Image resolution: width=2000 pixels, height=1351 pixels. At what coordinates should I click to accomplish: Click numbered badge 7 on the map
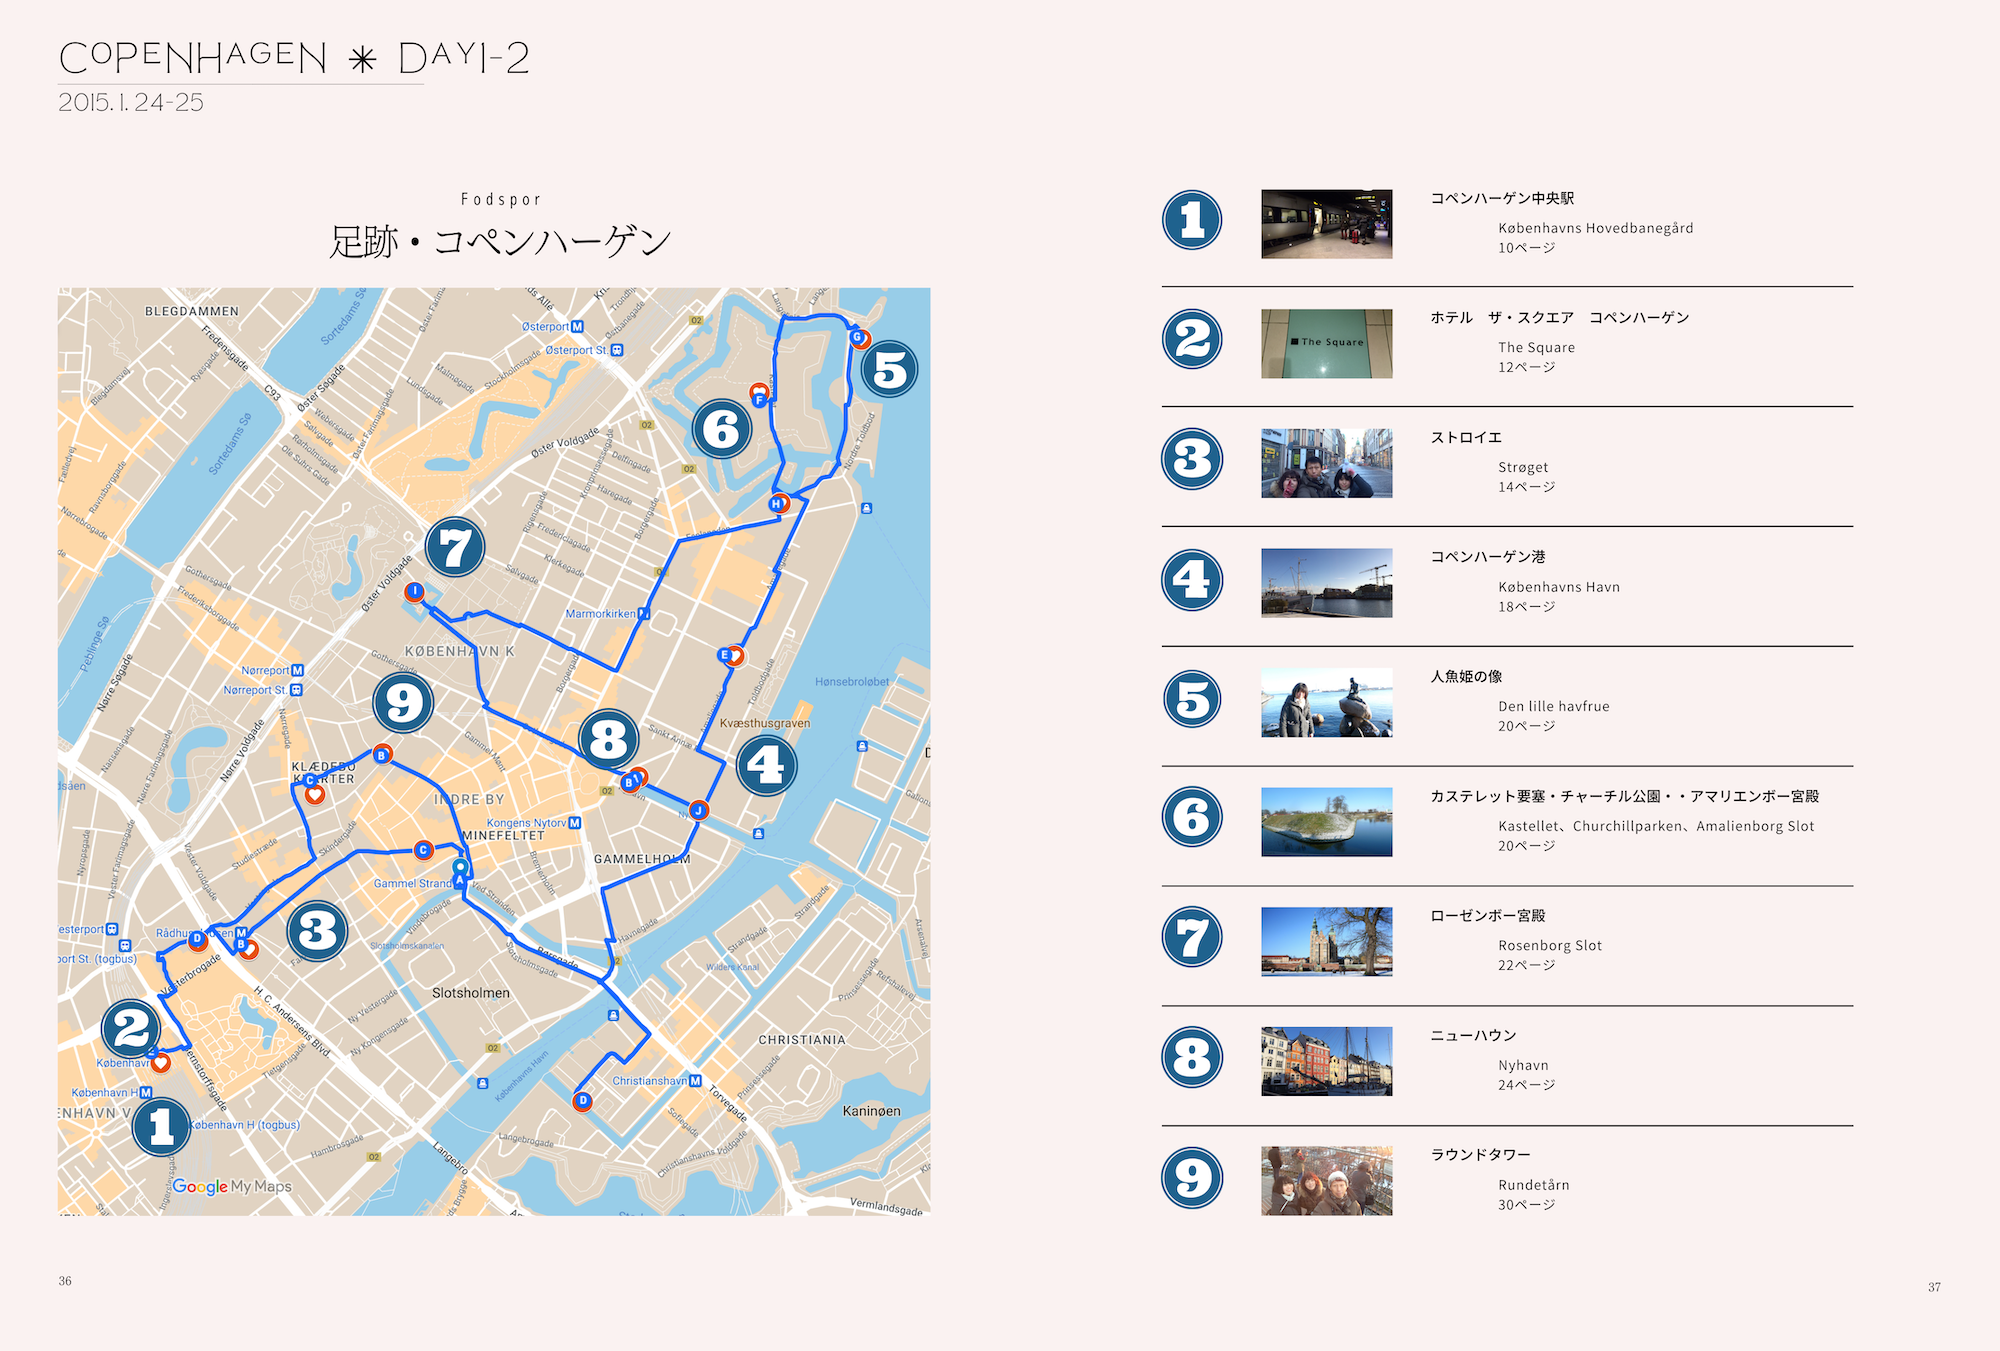[x=455, y=547]
